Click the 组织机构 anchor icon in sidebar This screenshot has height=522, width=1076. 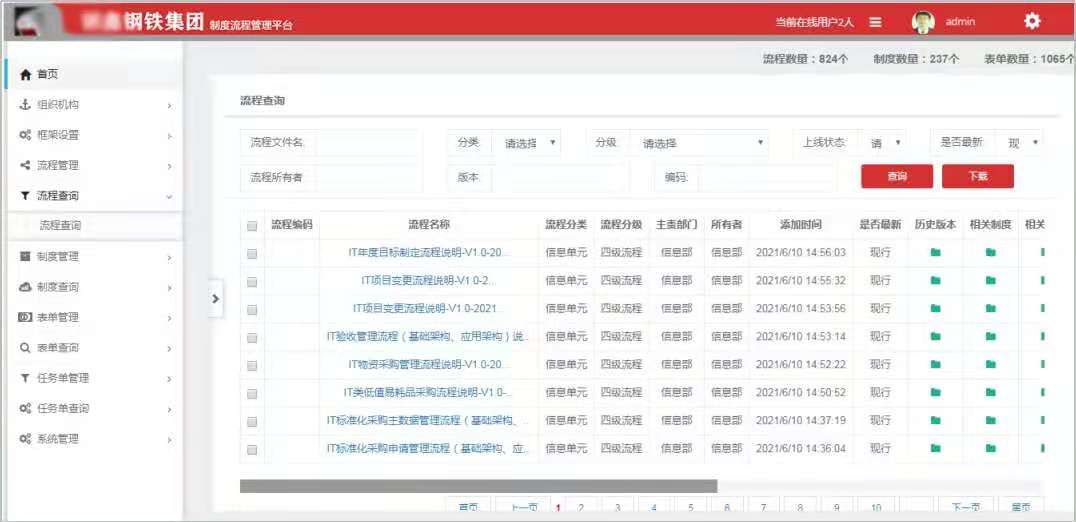pyautogui.click(x=26, y=105)
